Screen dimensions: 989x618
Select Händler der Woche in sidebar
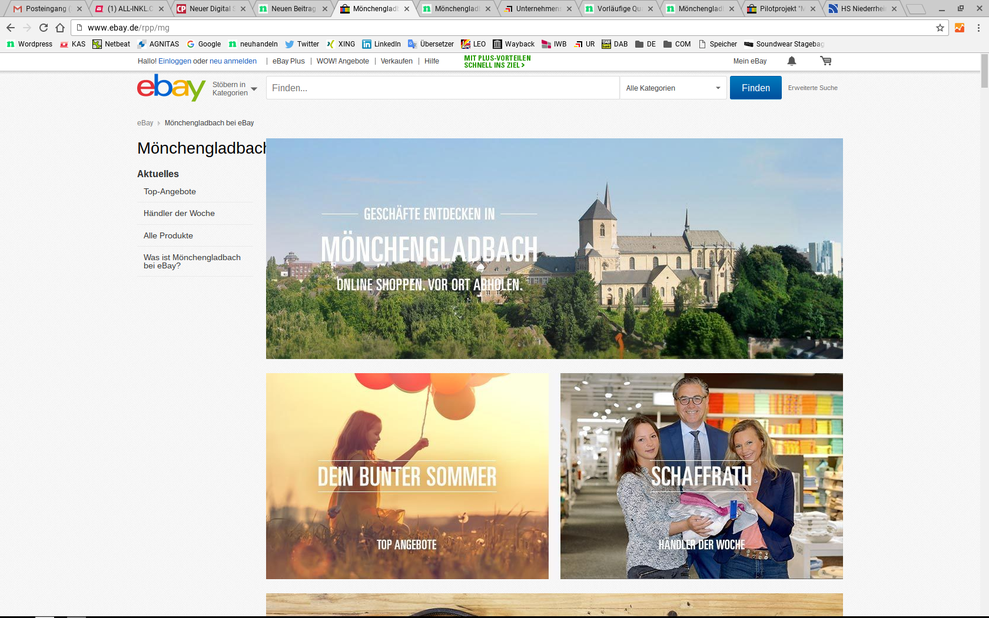179,213
